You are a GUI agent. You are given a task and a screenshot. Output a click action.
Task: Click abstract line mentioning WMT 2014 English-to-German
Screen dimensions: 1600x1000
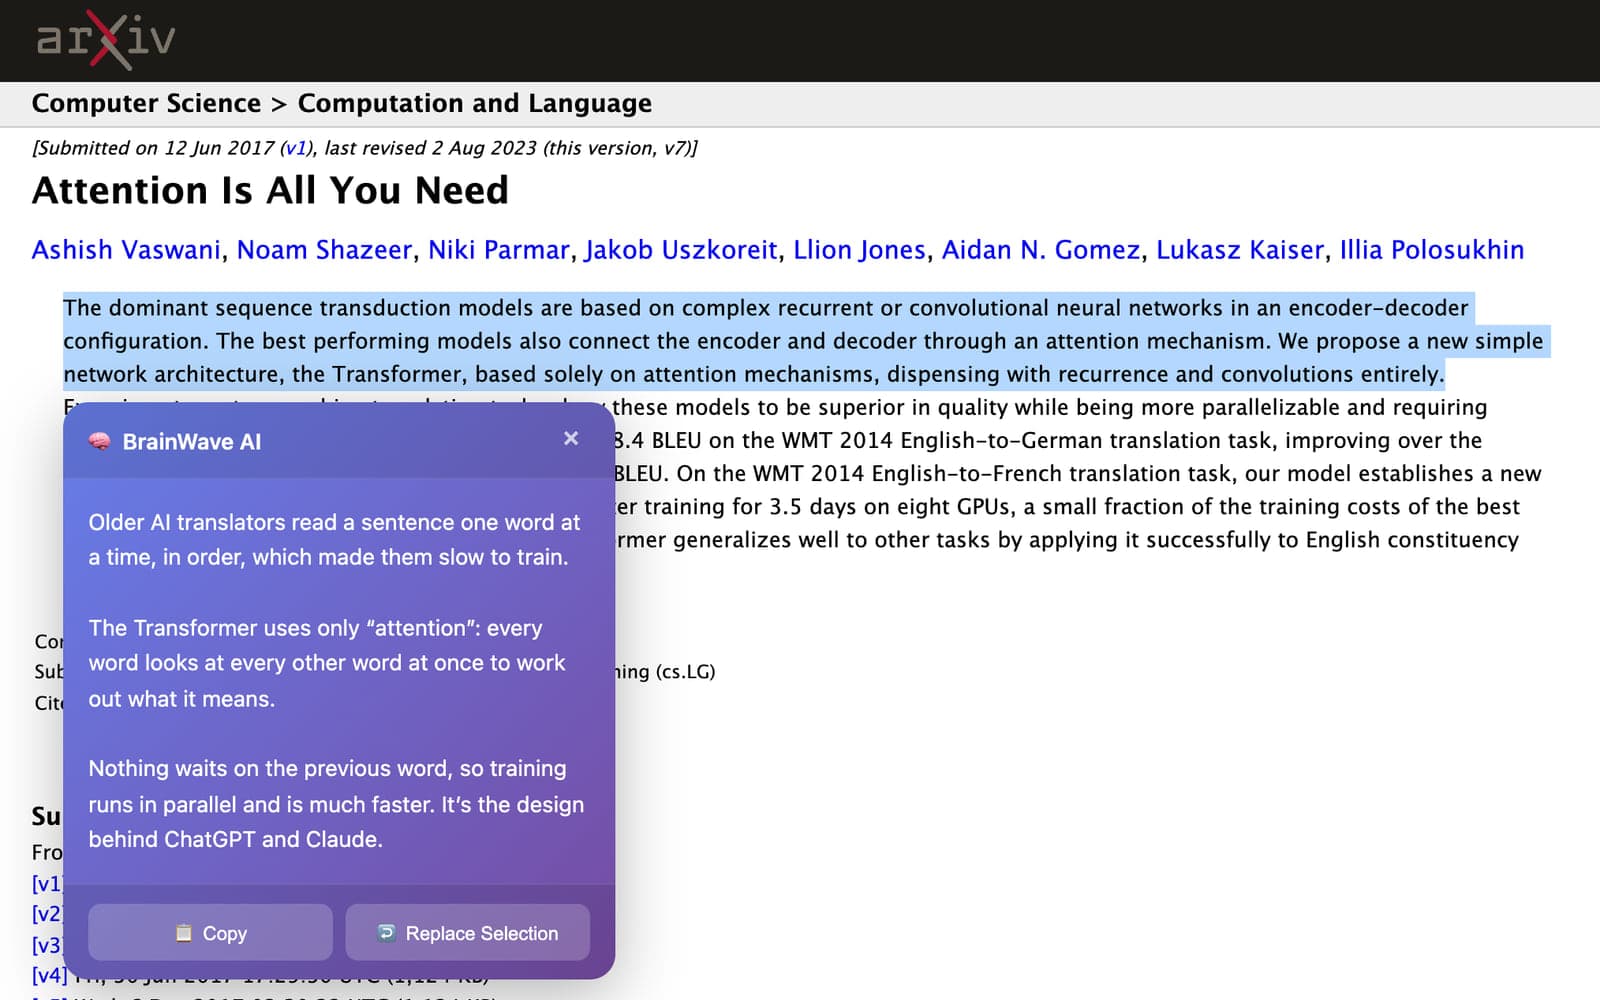click(x=1048, y=441)
